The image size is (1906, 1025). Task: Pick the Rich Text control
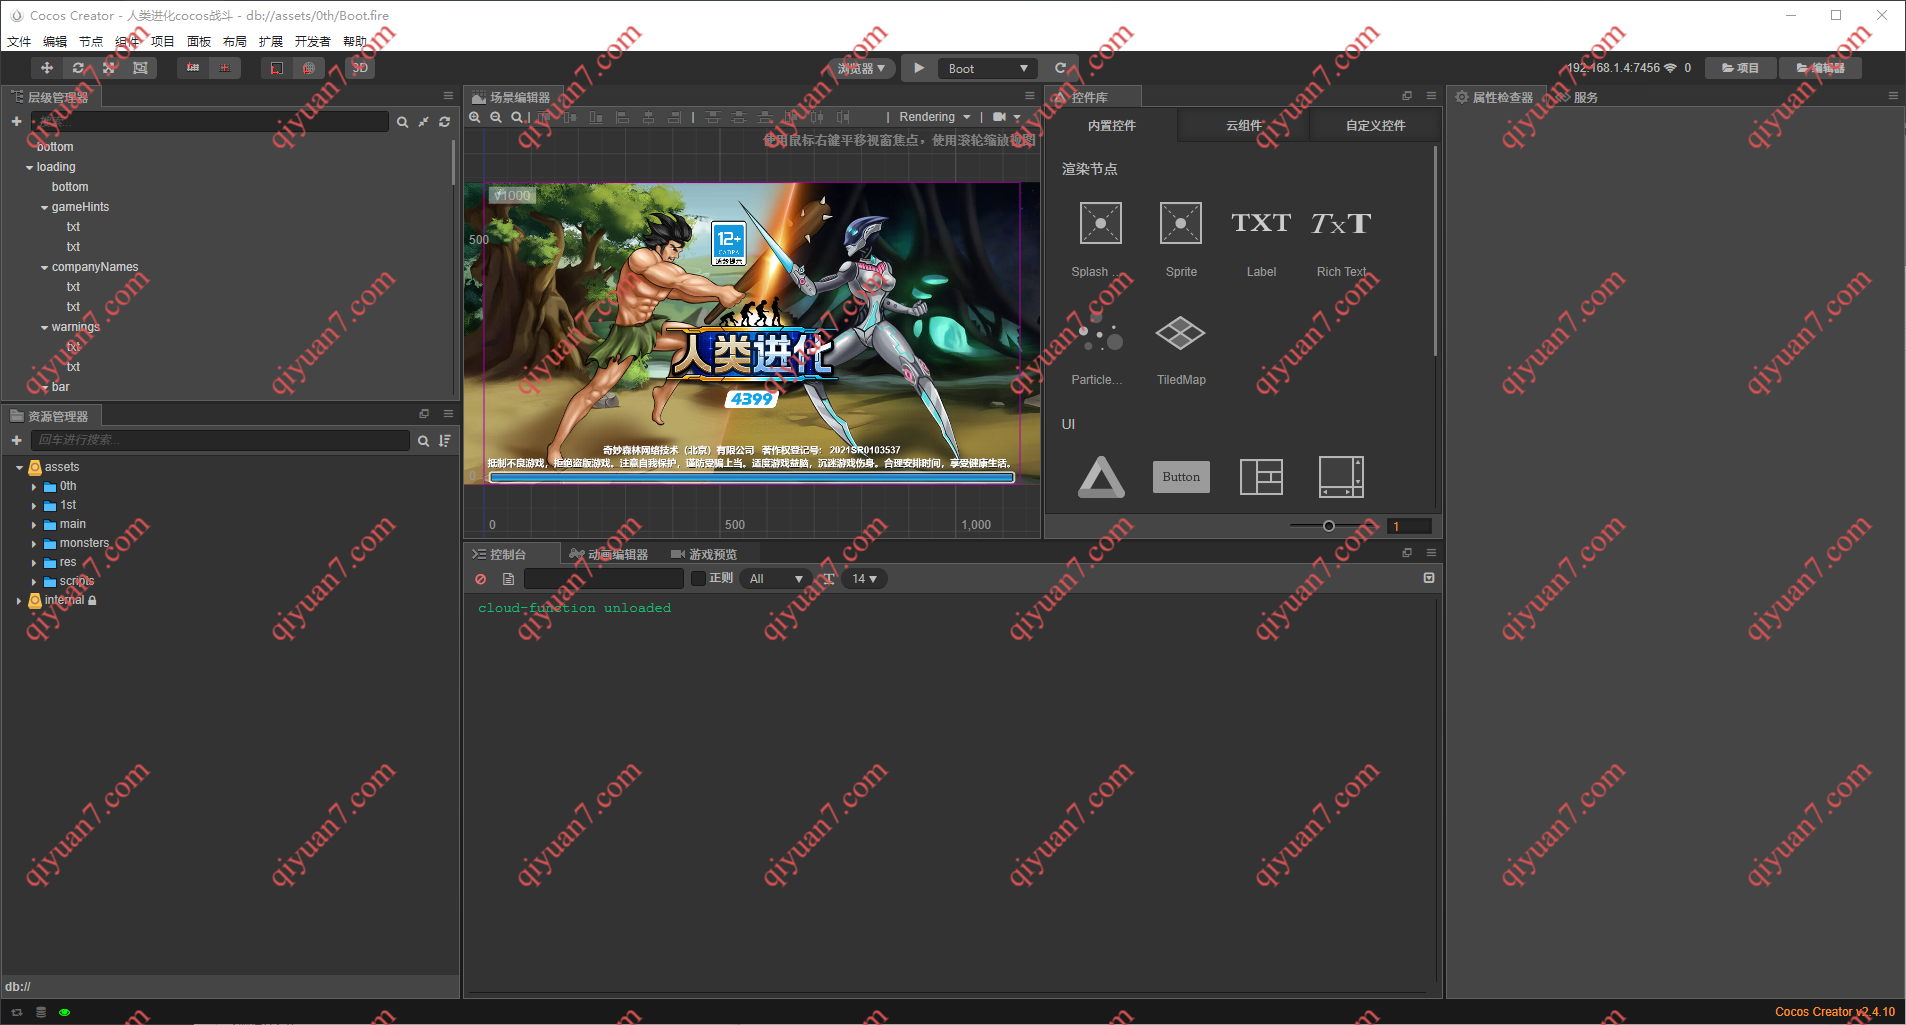1341,223
